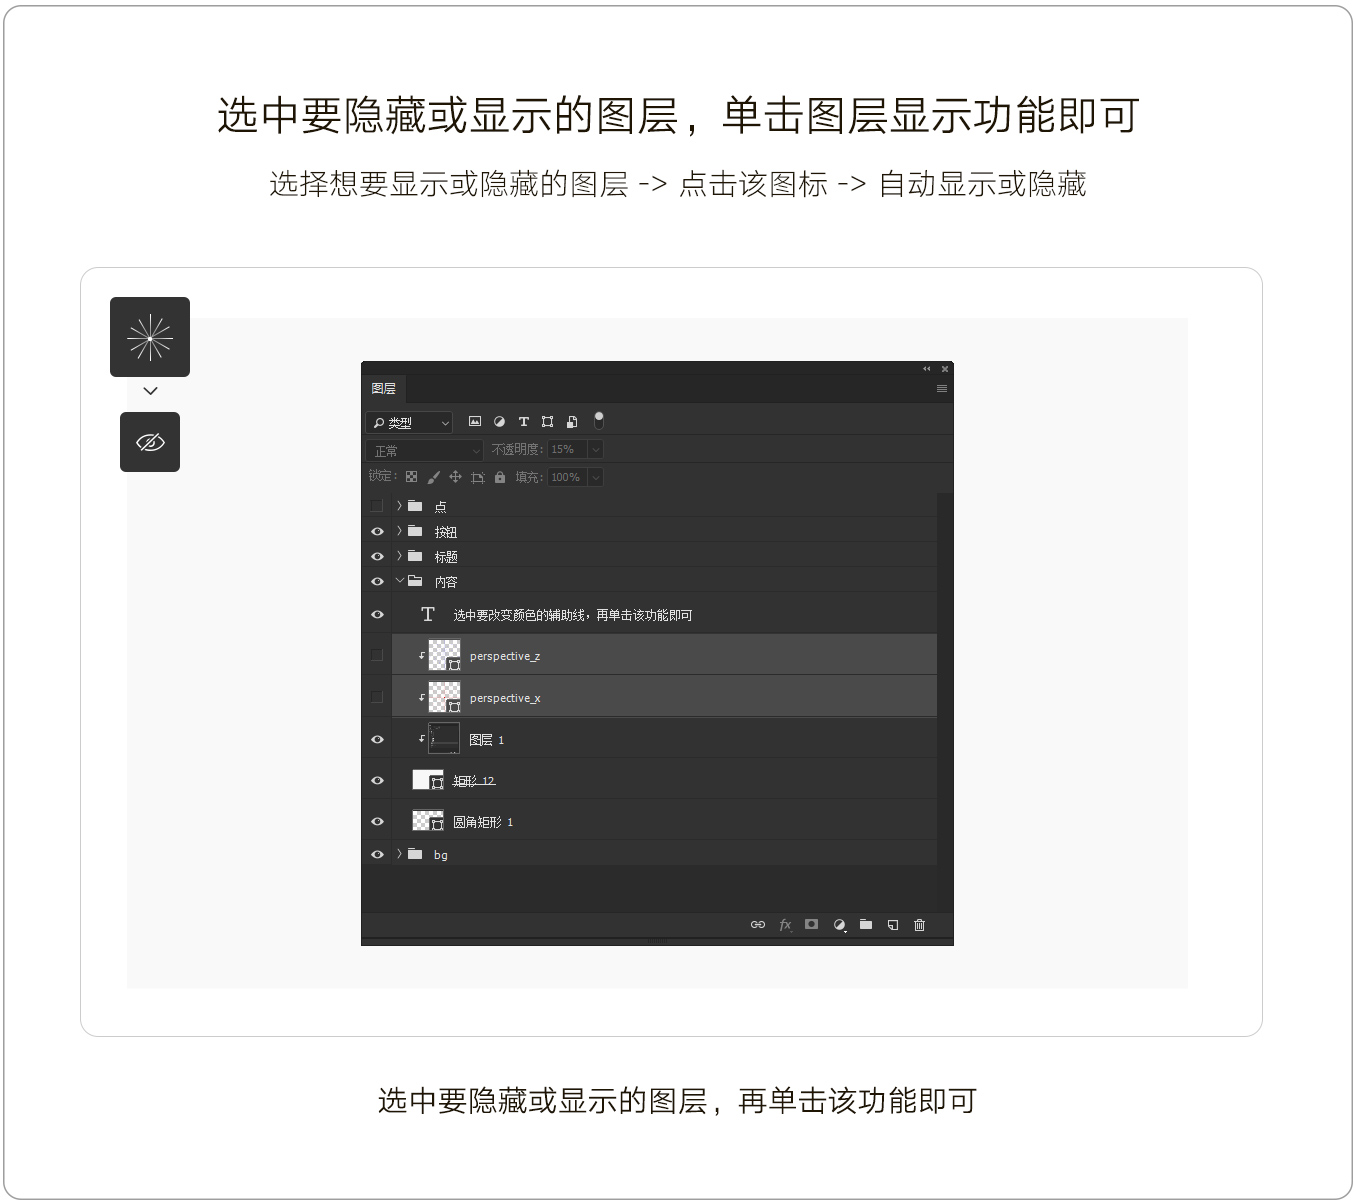Filter layers by text type icon
This screenshot has height=1202, width=1356.
pos(523,422)
